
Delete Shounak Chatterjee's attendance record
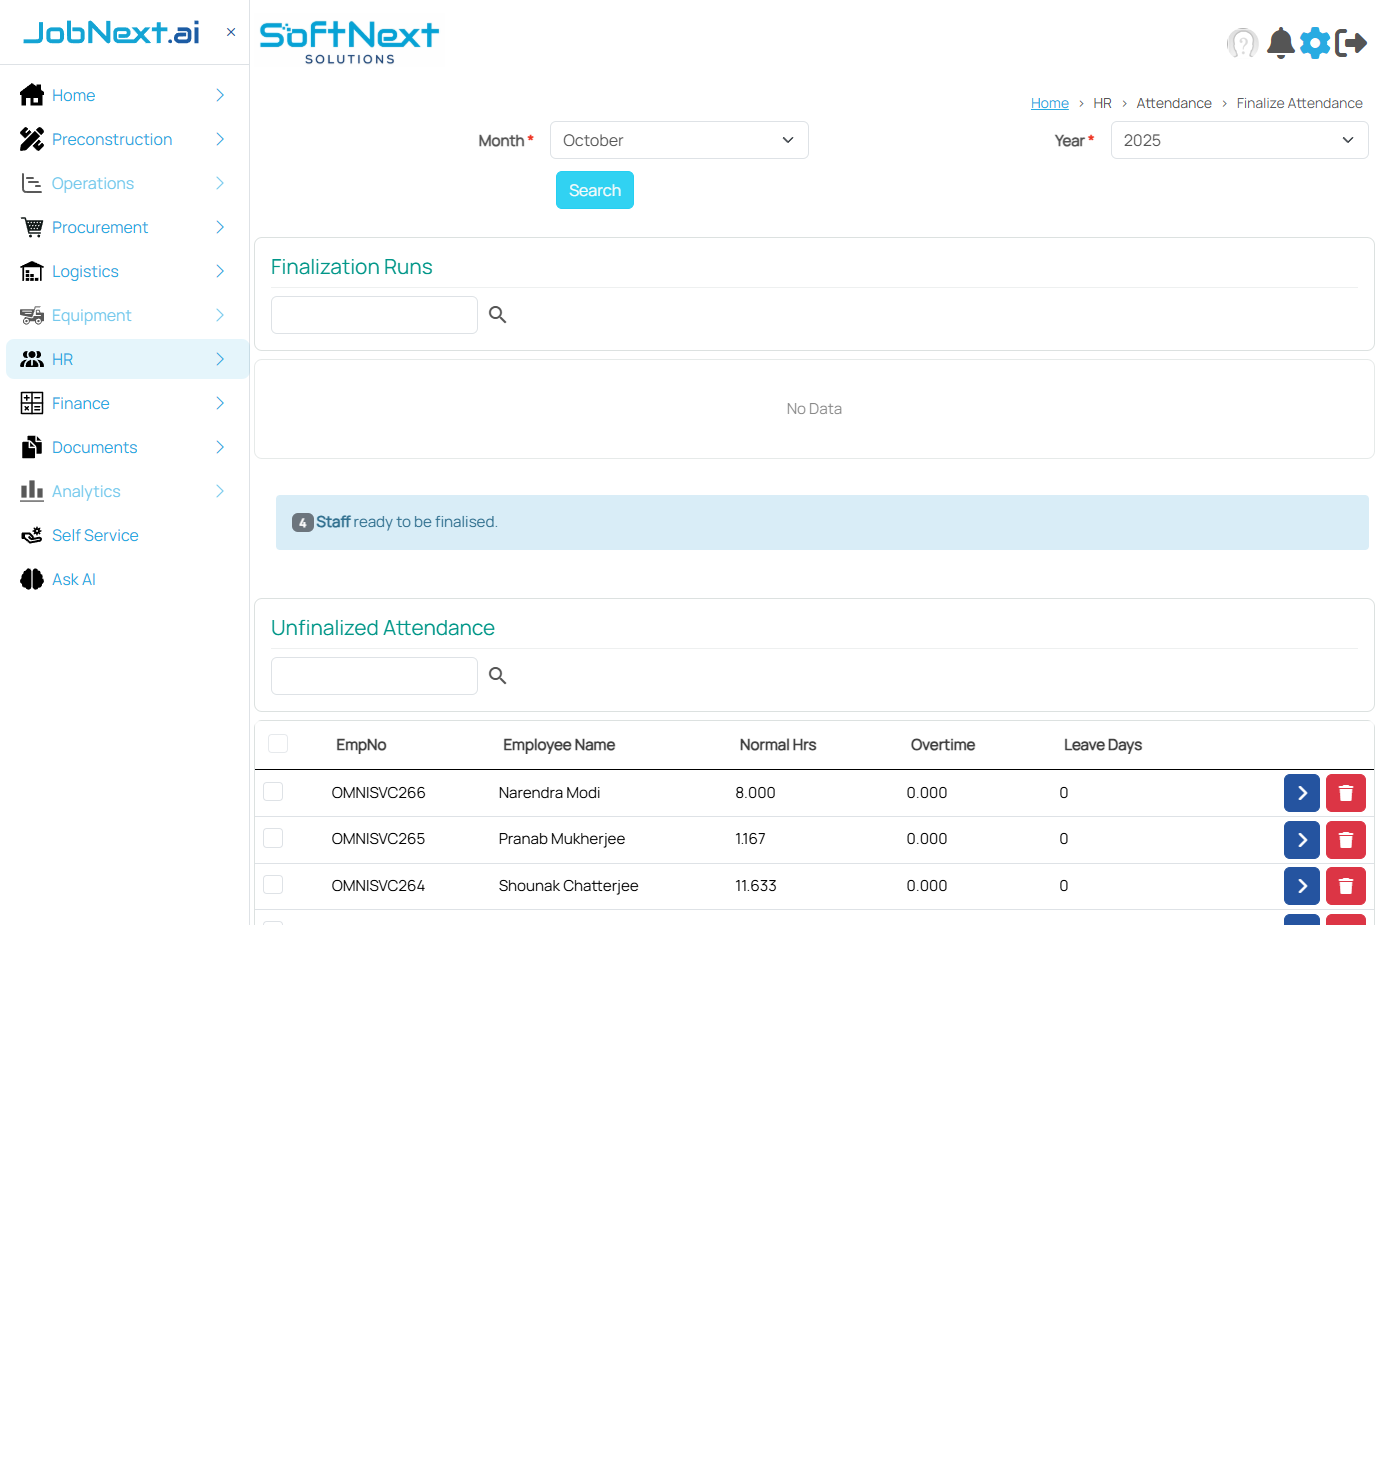click(x=1345, y=886)
